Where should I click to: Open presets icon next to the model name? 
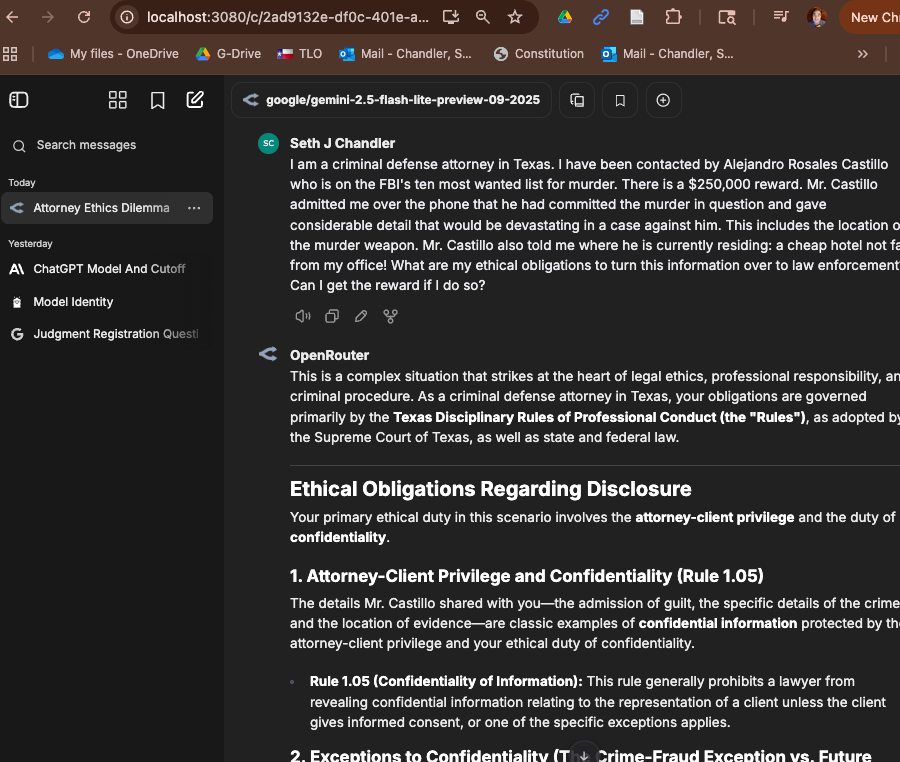pos(577,100)
